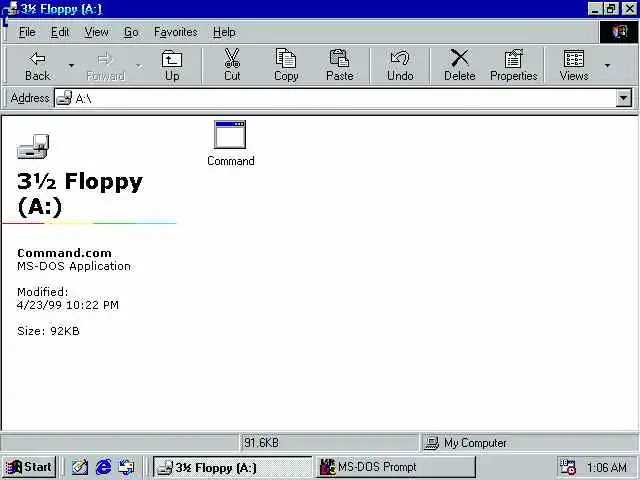
Task: Click the Size: 92KB text
Action: (x=48, y=331)
